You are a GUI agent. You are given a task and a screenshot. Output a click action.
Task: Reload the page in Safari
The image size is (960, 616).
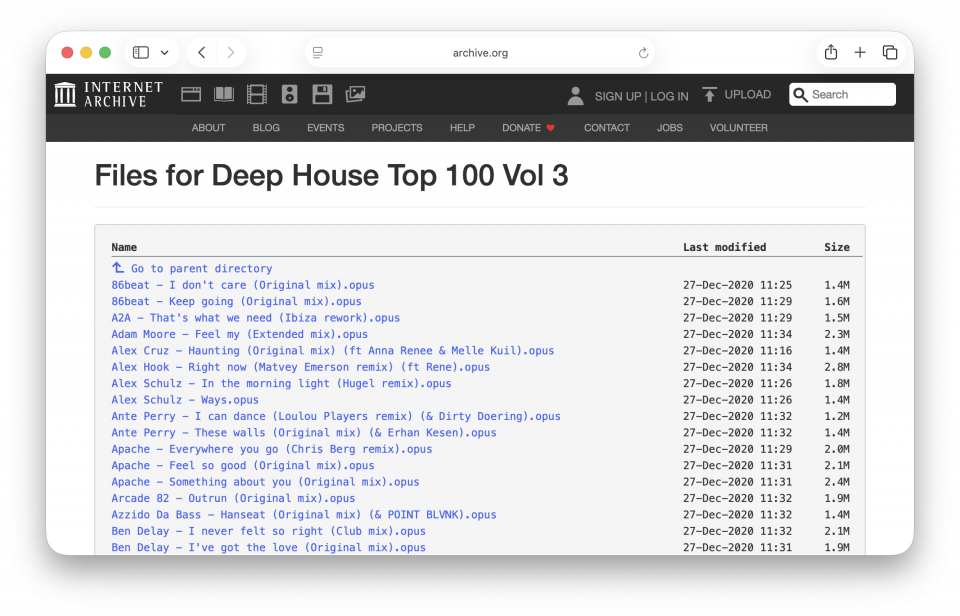(x=643, y=53)
